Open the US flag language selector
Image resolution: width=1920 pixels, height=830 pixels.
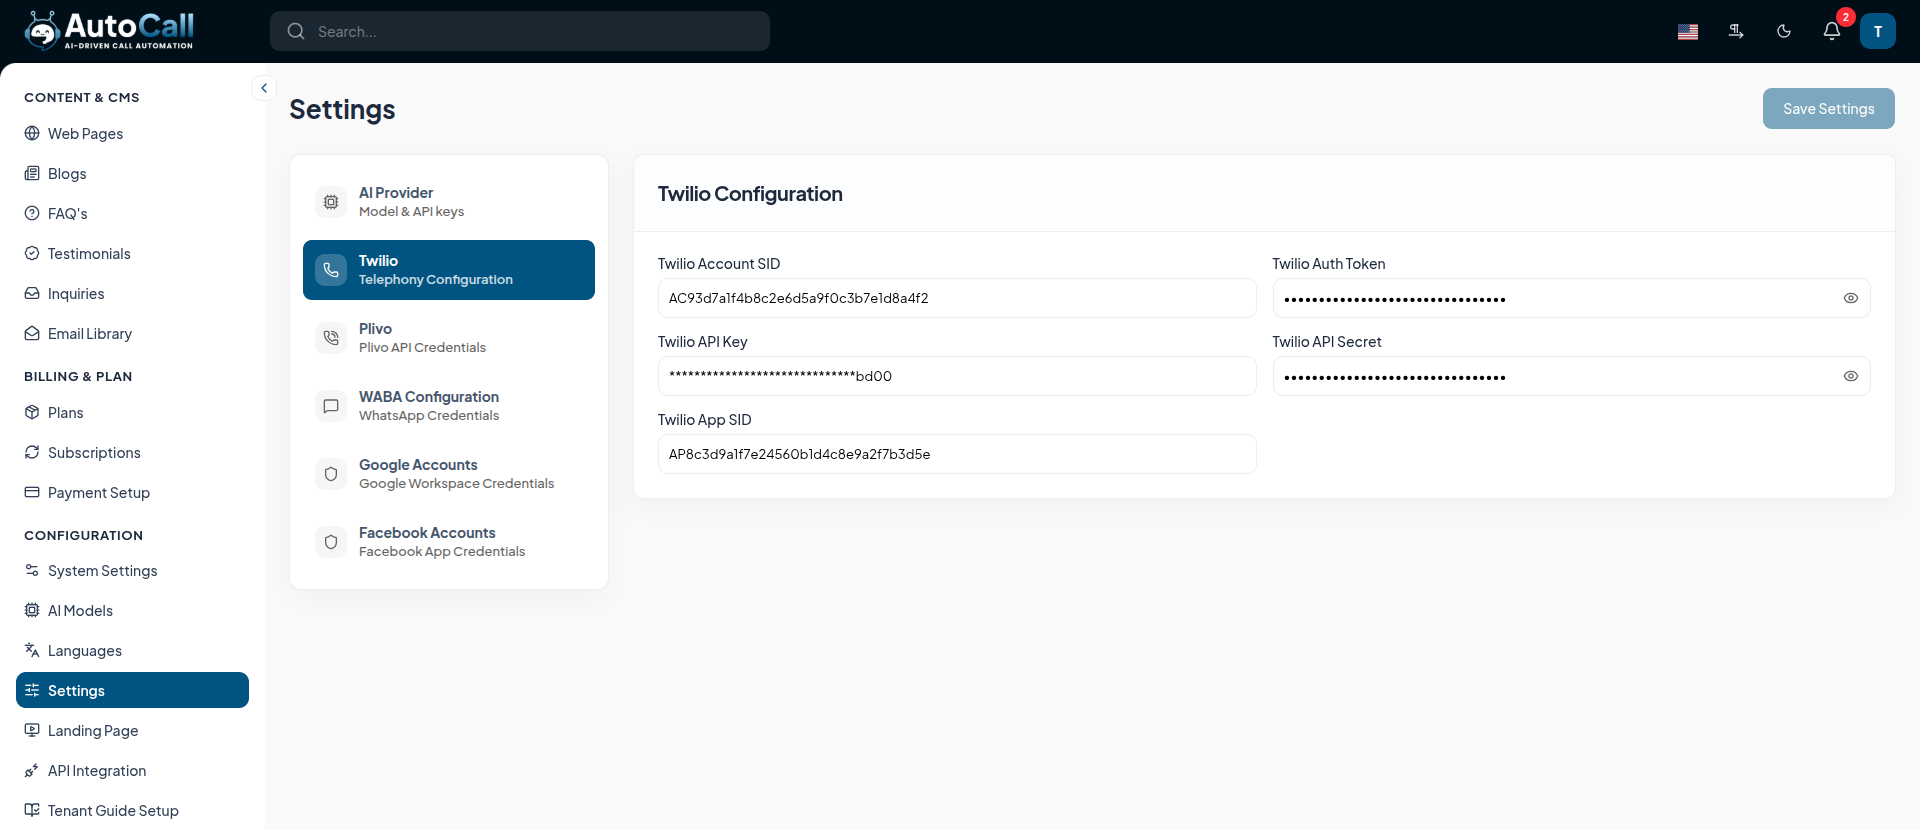(x=1688, y=31)
